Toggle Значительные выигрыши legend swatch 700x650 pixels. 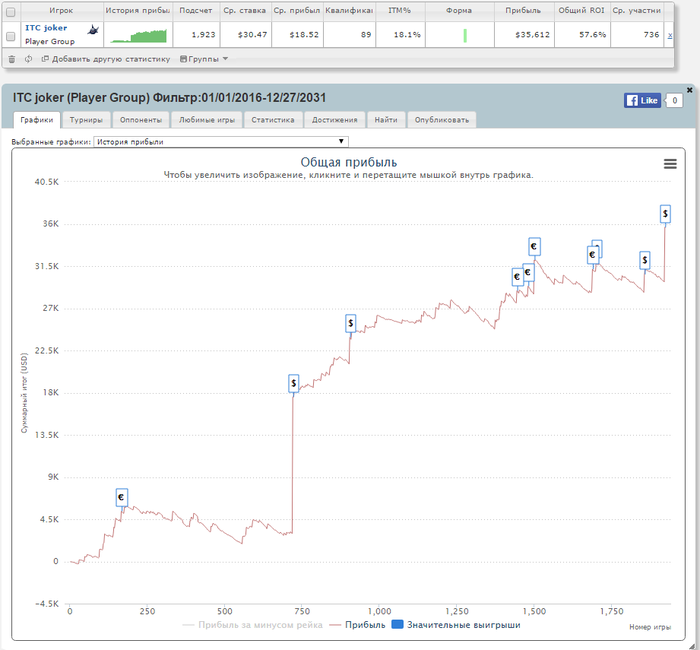point(396,625)
